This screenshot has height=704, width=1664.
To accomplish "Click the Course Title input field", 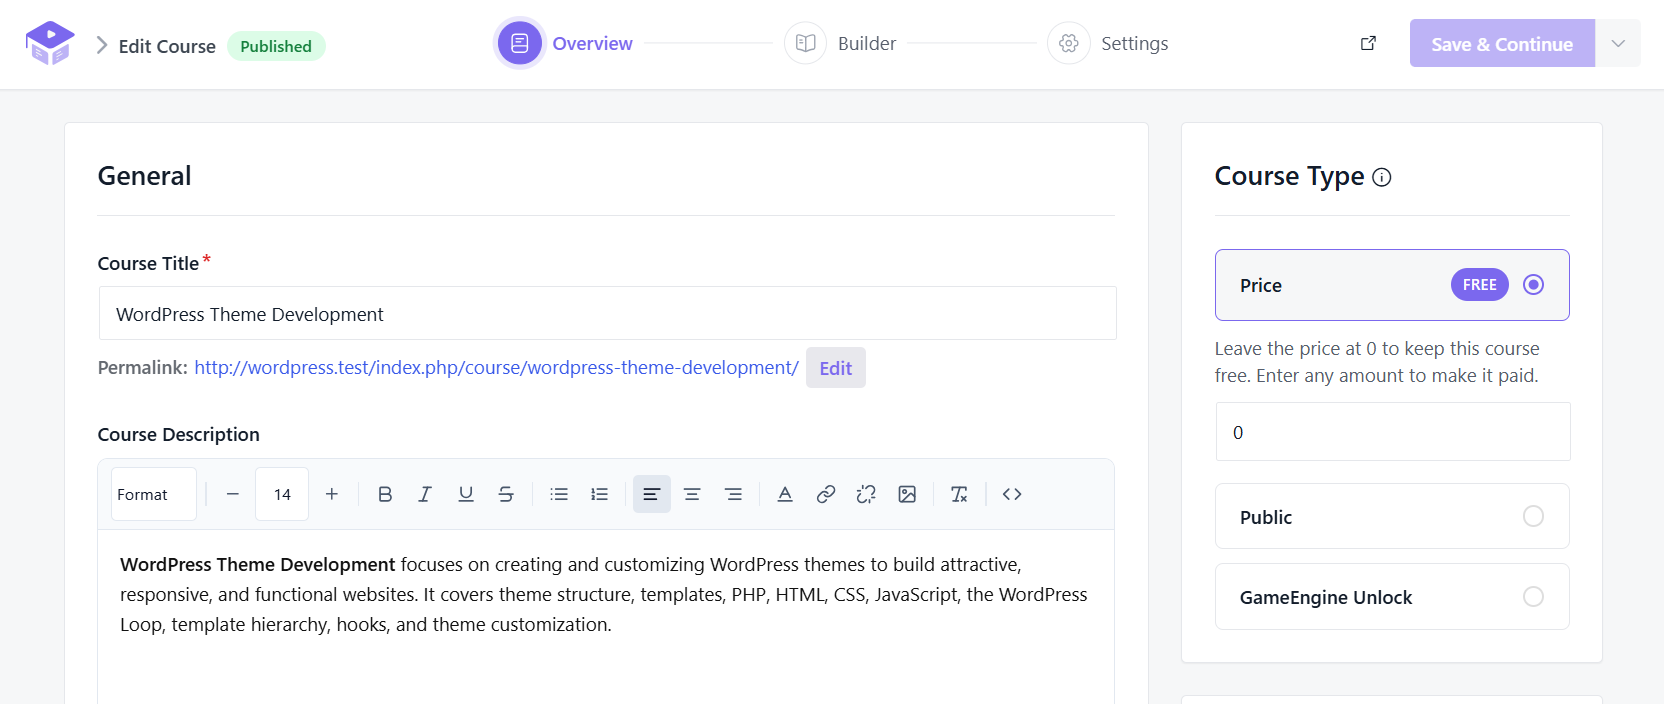I will 607,314.
